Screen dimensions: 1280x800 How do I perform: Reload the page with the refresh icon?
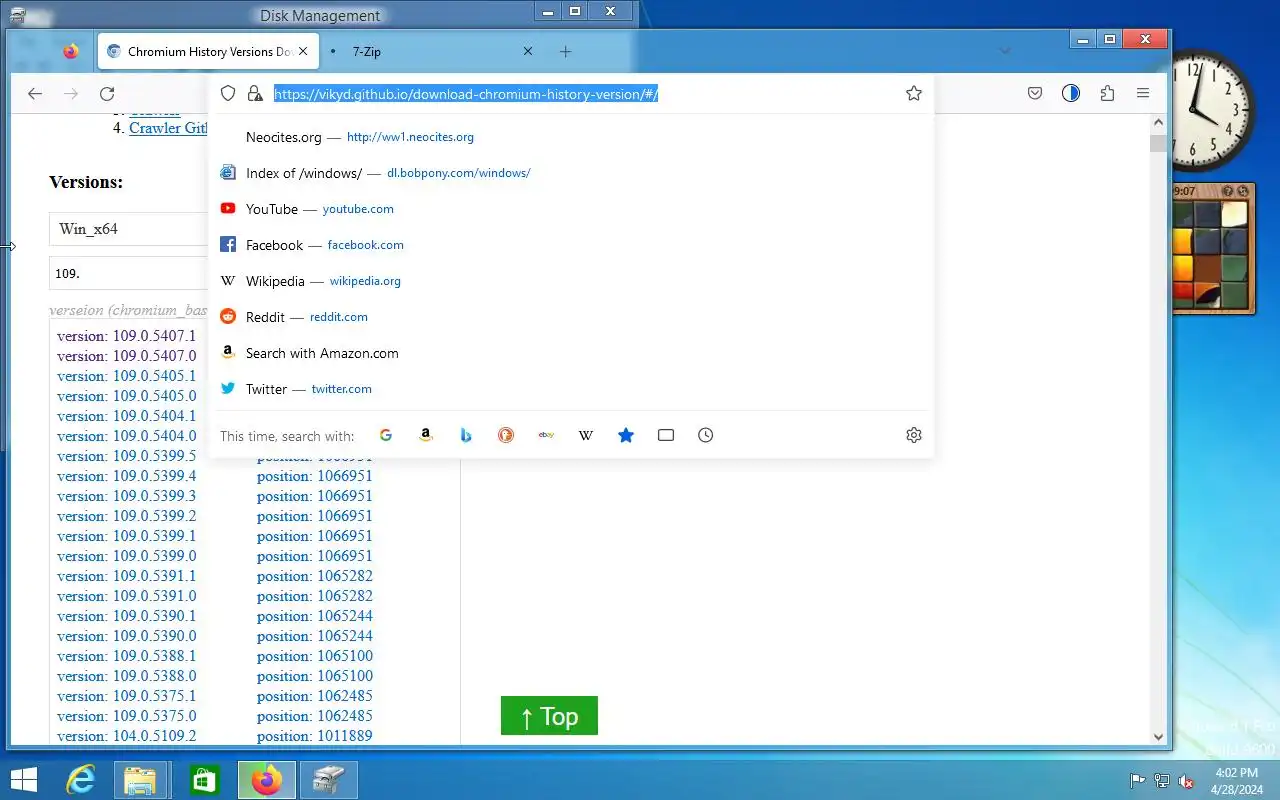[x=107, y=94]
